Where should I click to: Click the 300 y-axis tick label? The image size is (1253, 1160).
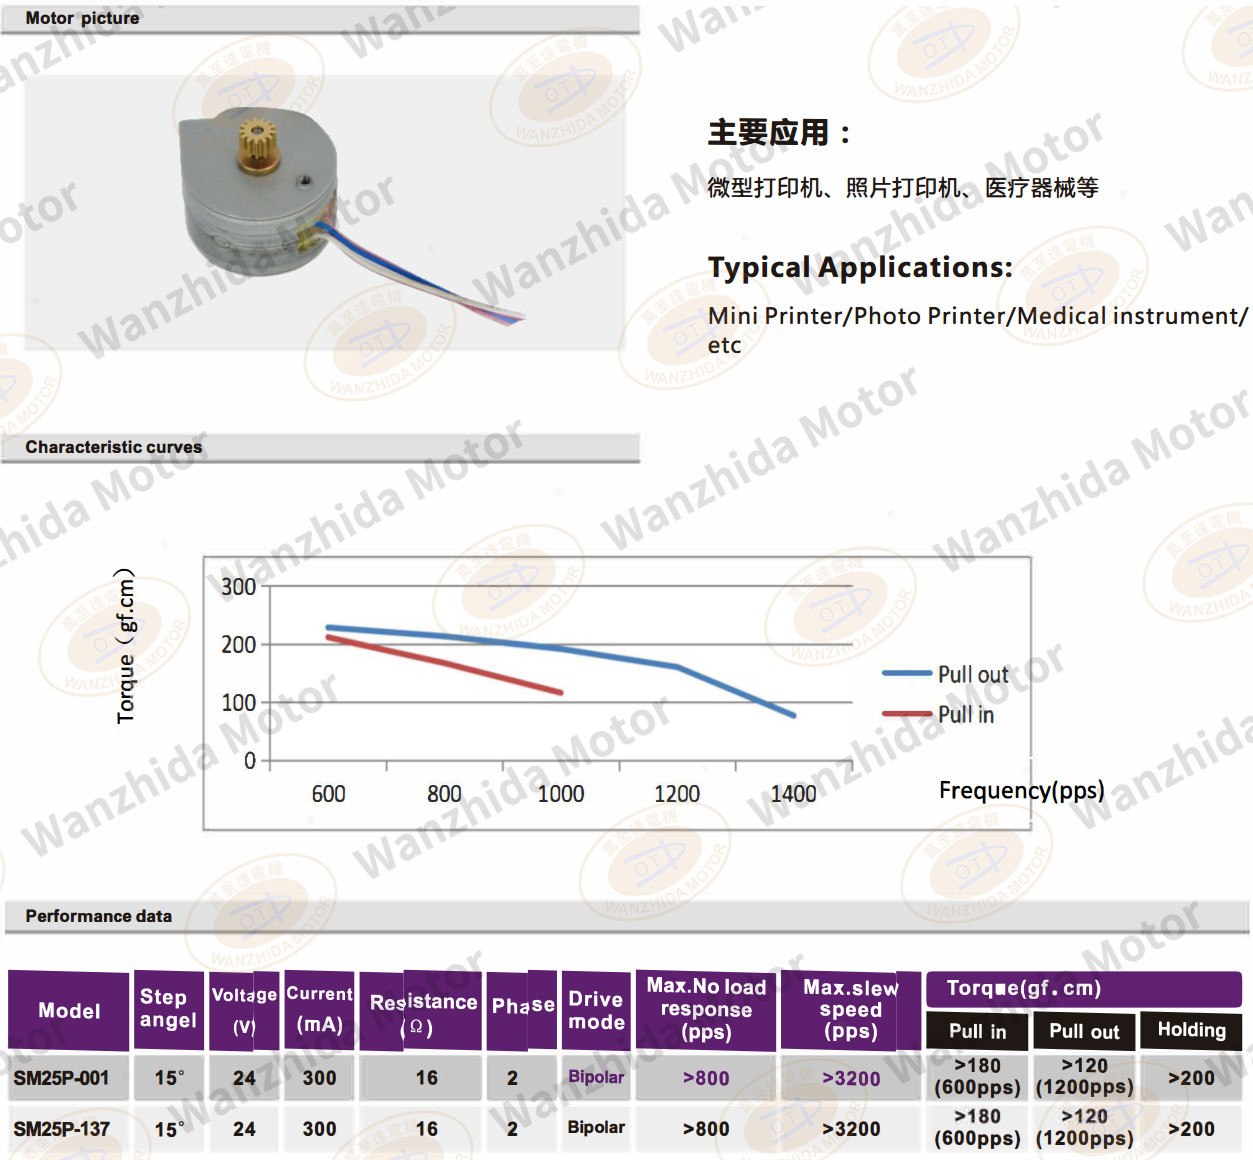pyautogui.click(x=238, y=587)
